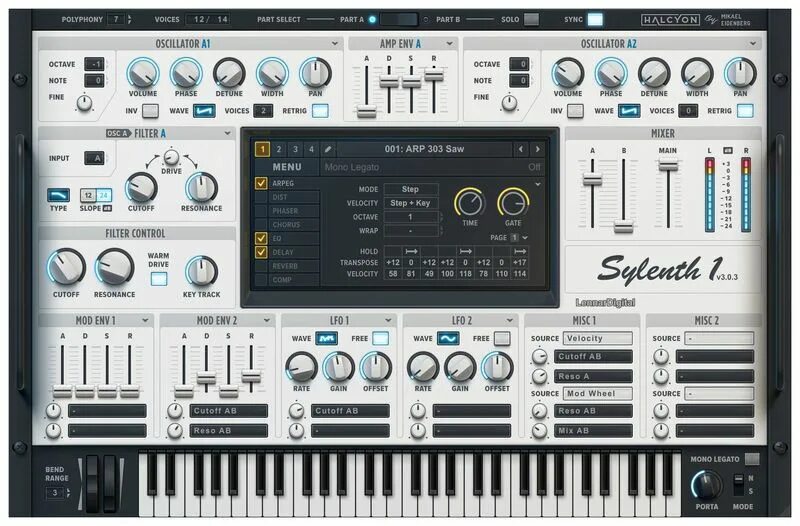Switch to display tab 4
Image resolution: width=800 pixels, height=526 pixels.
[x=311, y=149]
